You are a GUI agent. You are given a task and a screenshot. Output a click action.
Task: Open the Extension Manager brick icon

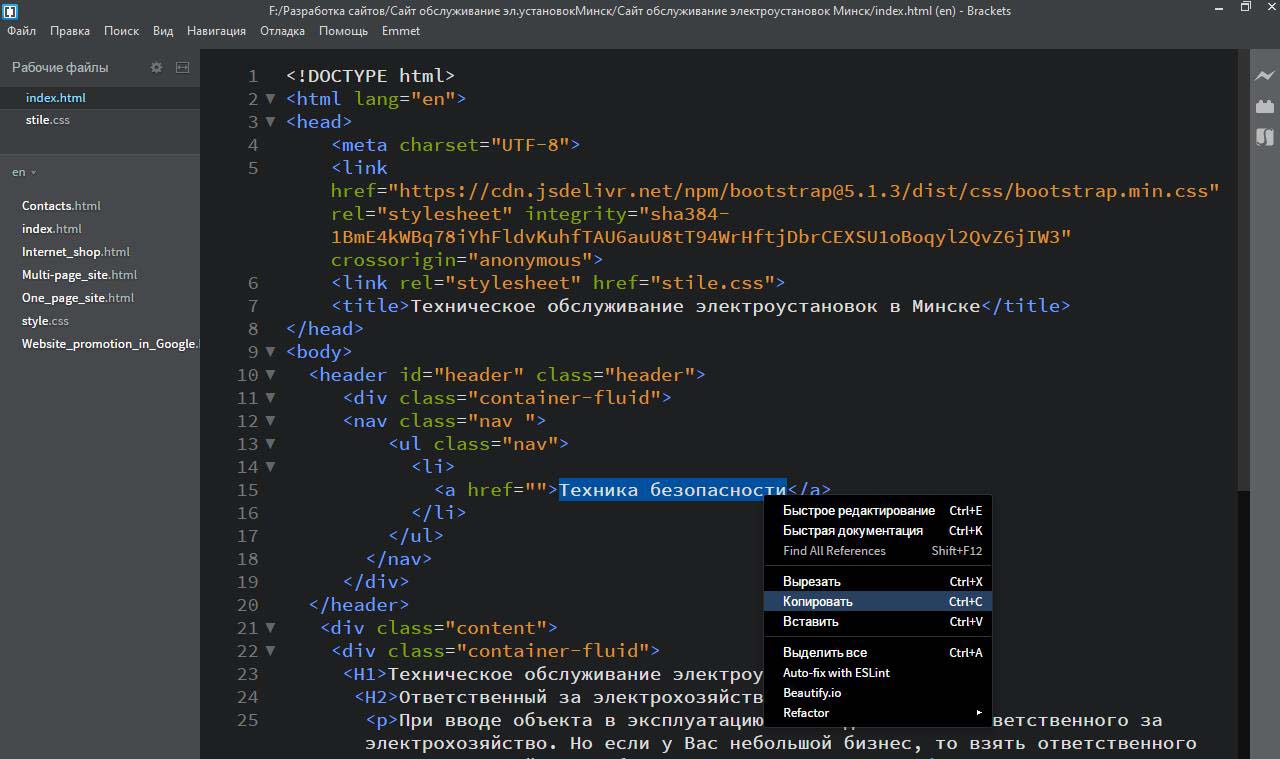click(x=1264, y=106)
